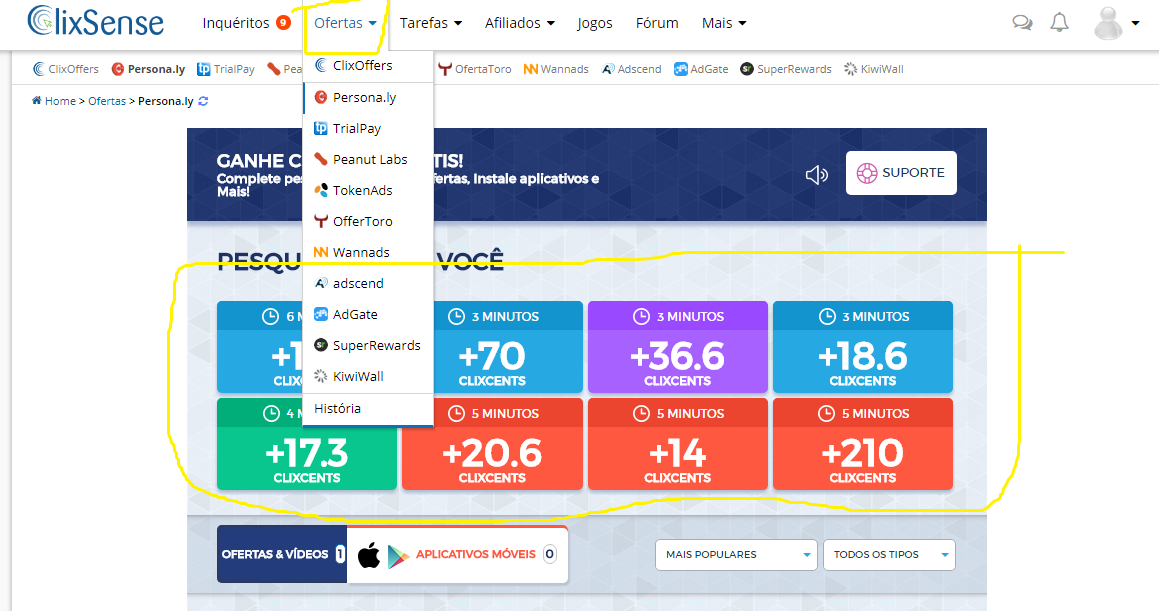Image resolution: width=1159 pixels, height=611 pixels.
Task: Click the ClixSense logo
Action: click(96, 21)
